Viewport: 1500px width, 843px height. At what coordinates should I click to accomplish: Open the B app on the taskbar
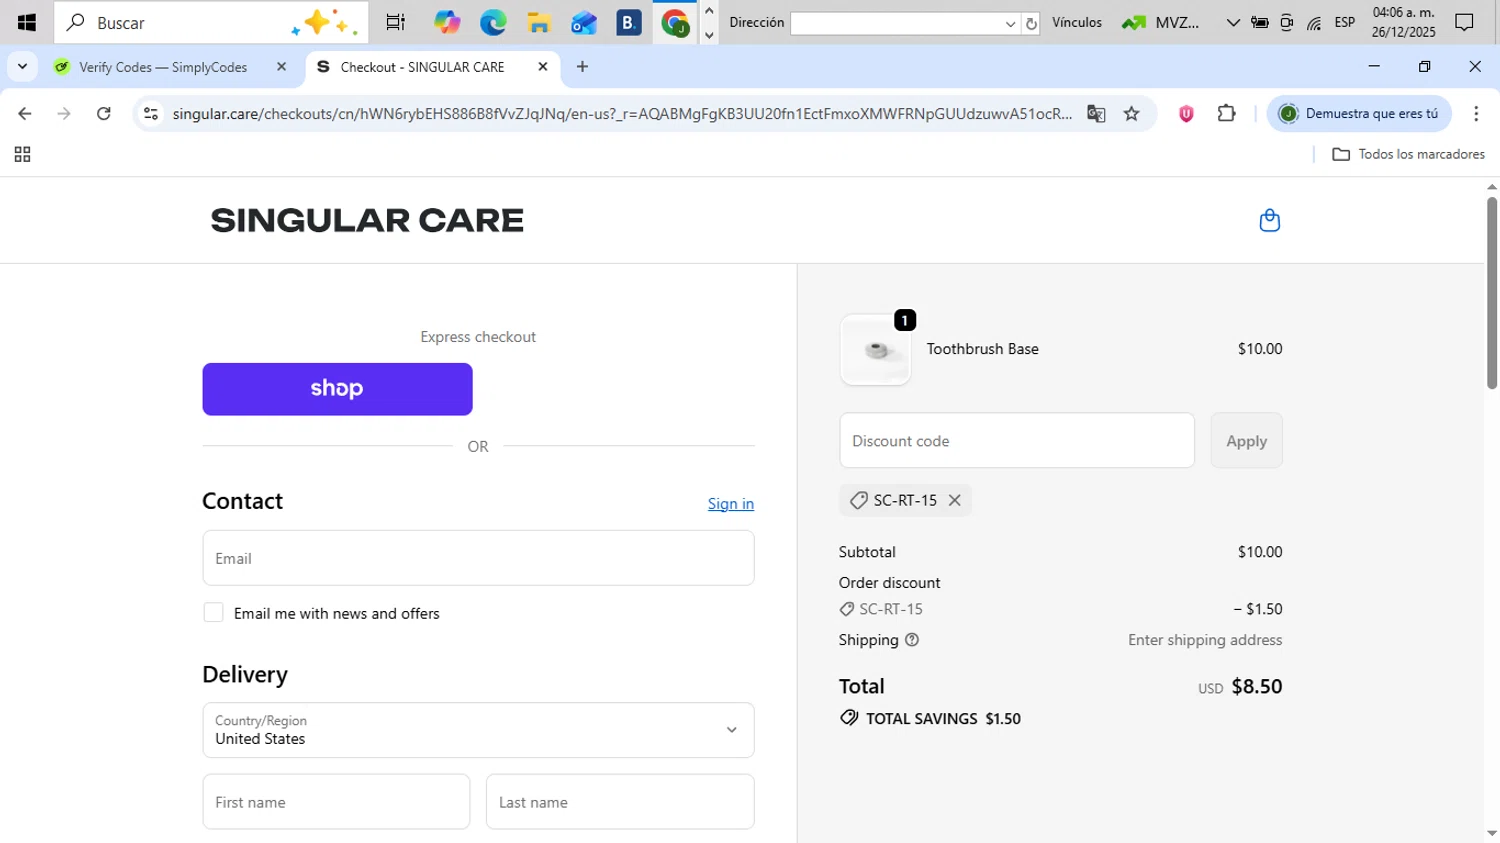[x=629, y=22]
